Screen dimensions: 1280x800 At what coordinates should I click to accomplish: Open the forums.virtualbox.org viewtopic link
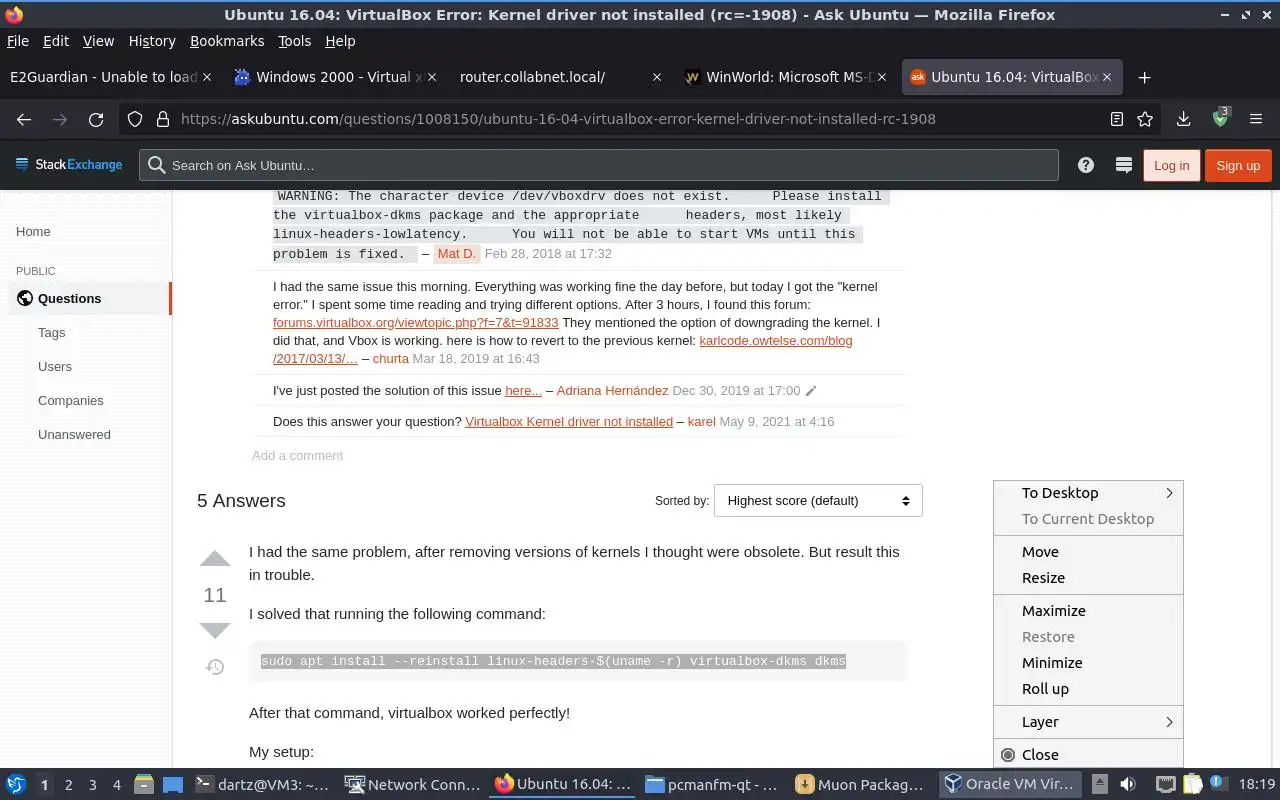(416, 323)
